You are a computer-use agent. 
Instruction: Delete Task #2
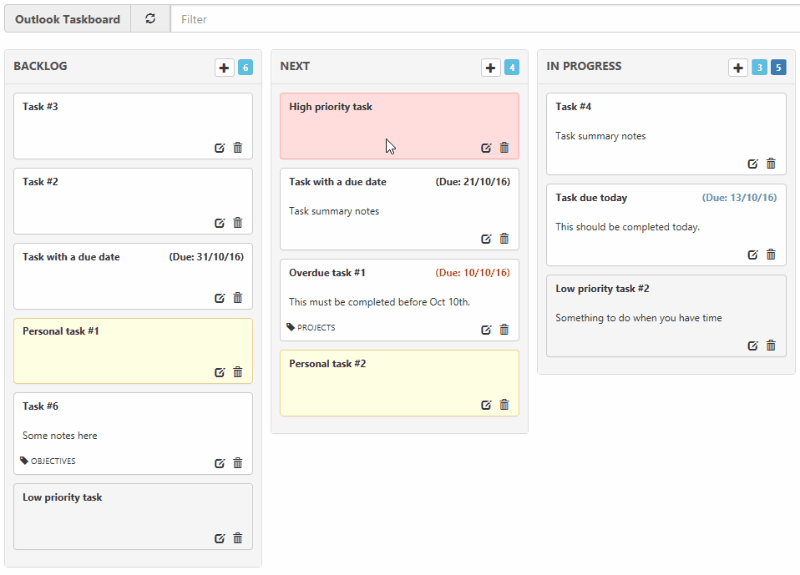click(x=238, y=222)
